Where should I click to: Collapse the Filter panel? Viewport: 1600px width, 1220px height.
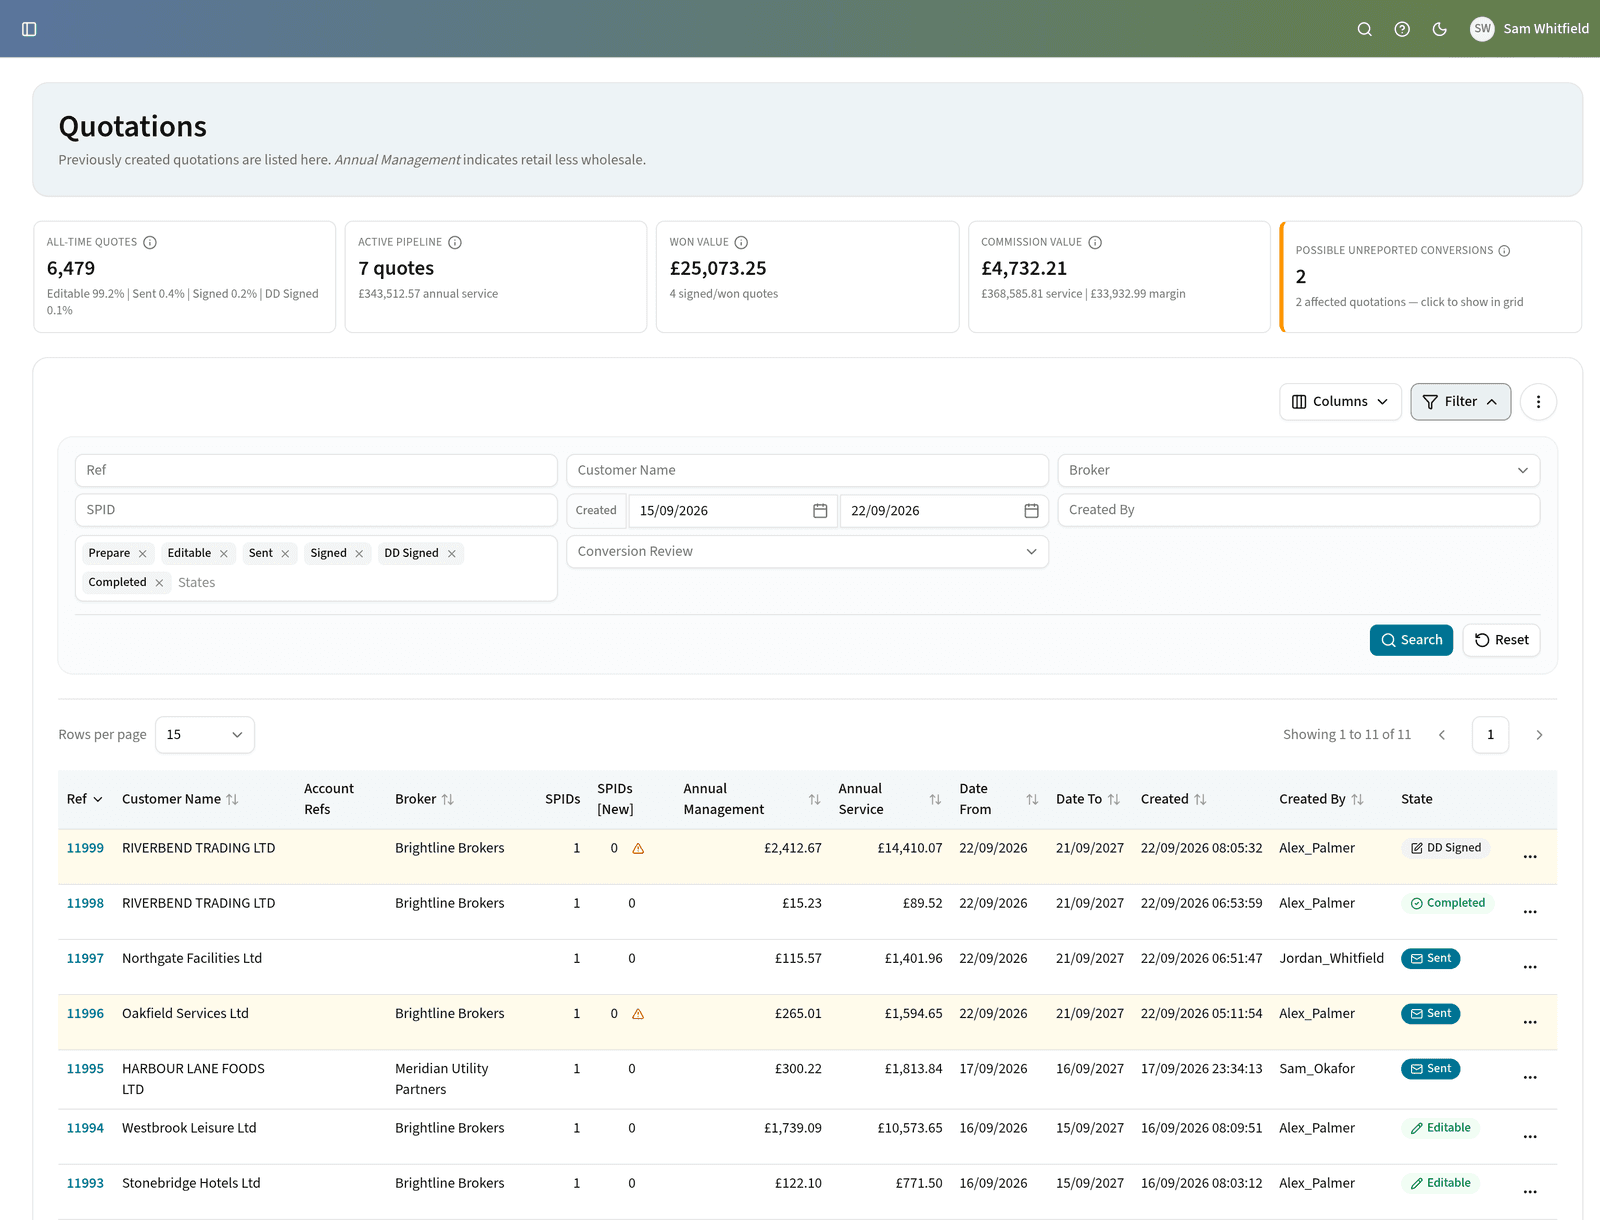point(1460,402)
